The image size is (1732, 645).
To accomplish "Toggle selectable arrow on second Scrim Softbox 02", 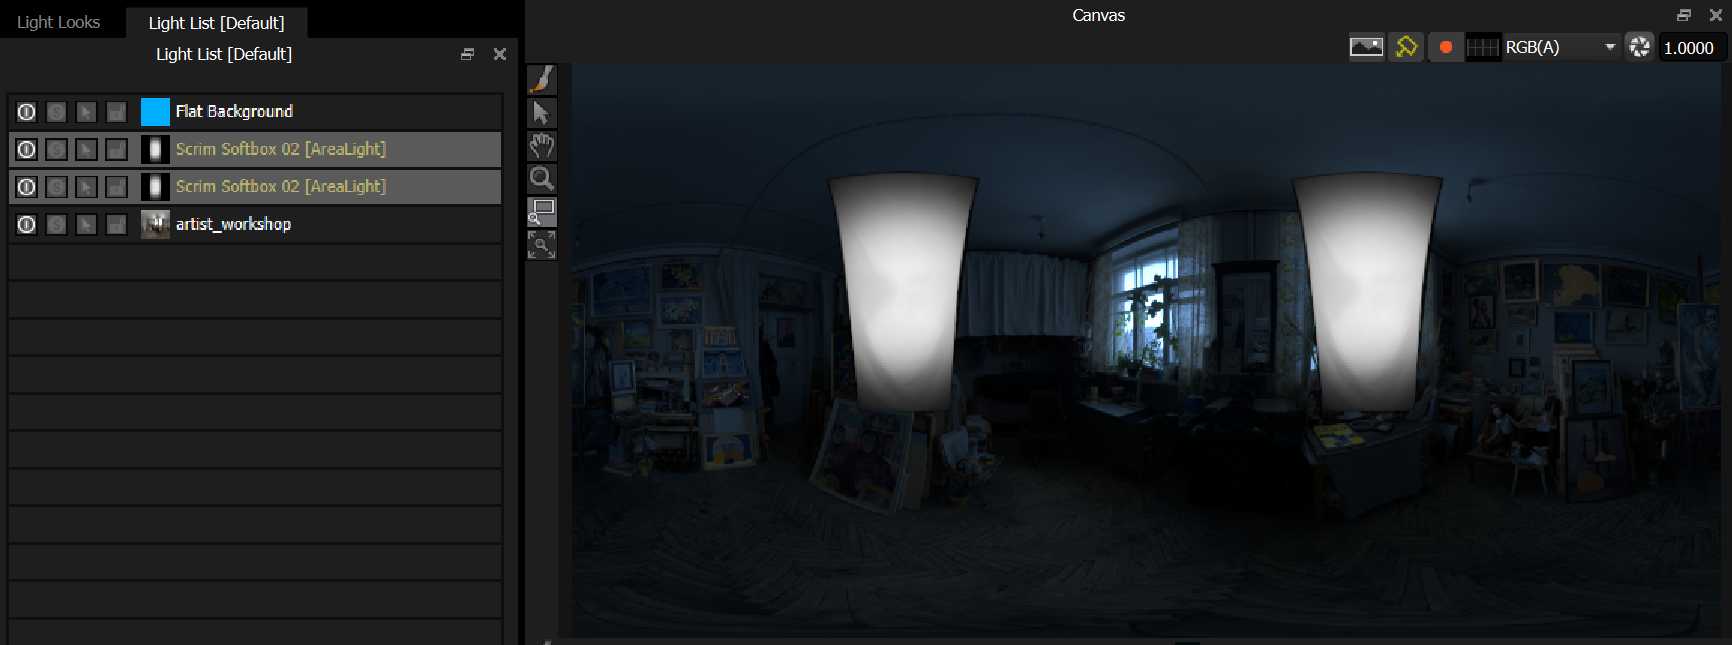I will [87, 187].
